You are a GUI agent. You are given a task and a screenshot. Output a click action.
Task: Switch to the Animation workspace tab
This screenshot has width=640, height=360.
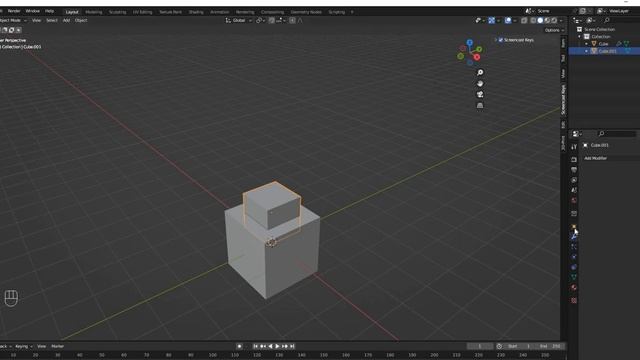(x=220, y=12)
